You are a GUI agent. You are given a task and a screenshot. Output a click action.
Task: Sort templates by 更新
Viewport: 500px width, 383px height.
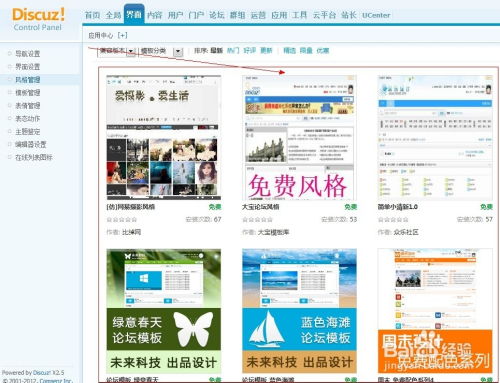[266, 51]
